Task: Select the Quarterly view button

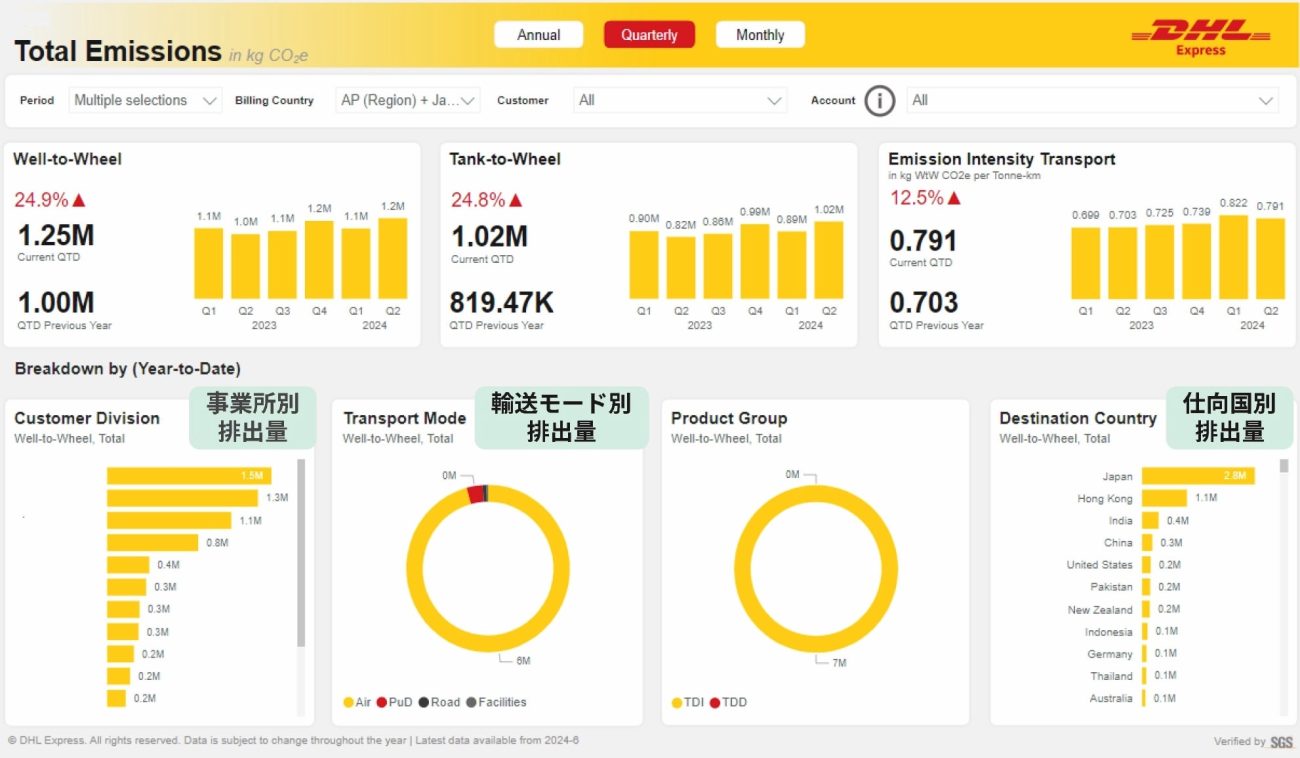Action: tap(649, 35)
